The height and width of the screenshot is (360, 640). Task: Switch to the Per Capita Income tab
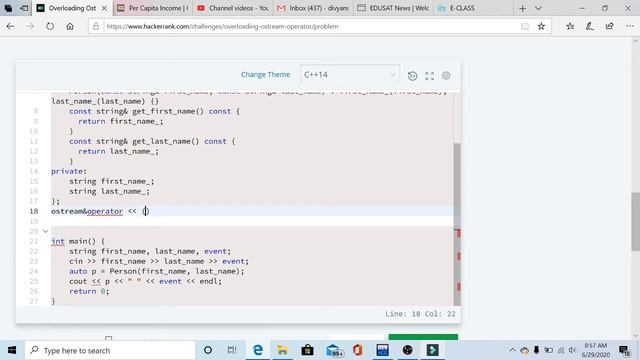(152, 8)
